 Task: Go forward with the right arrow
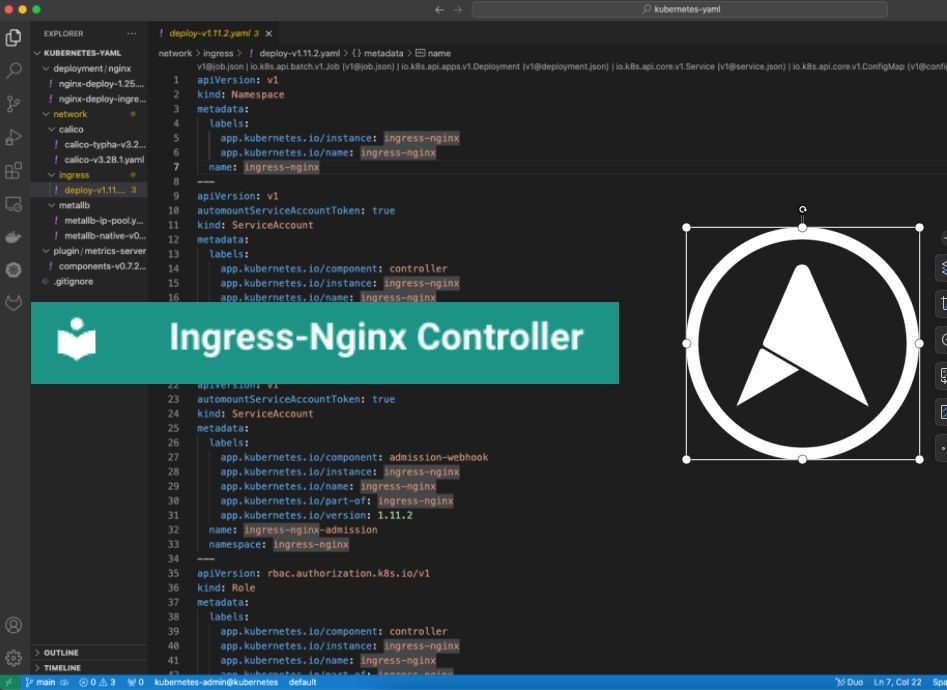coord(458,10)
